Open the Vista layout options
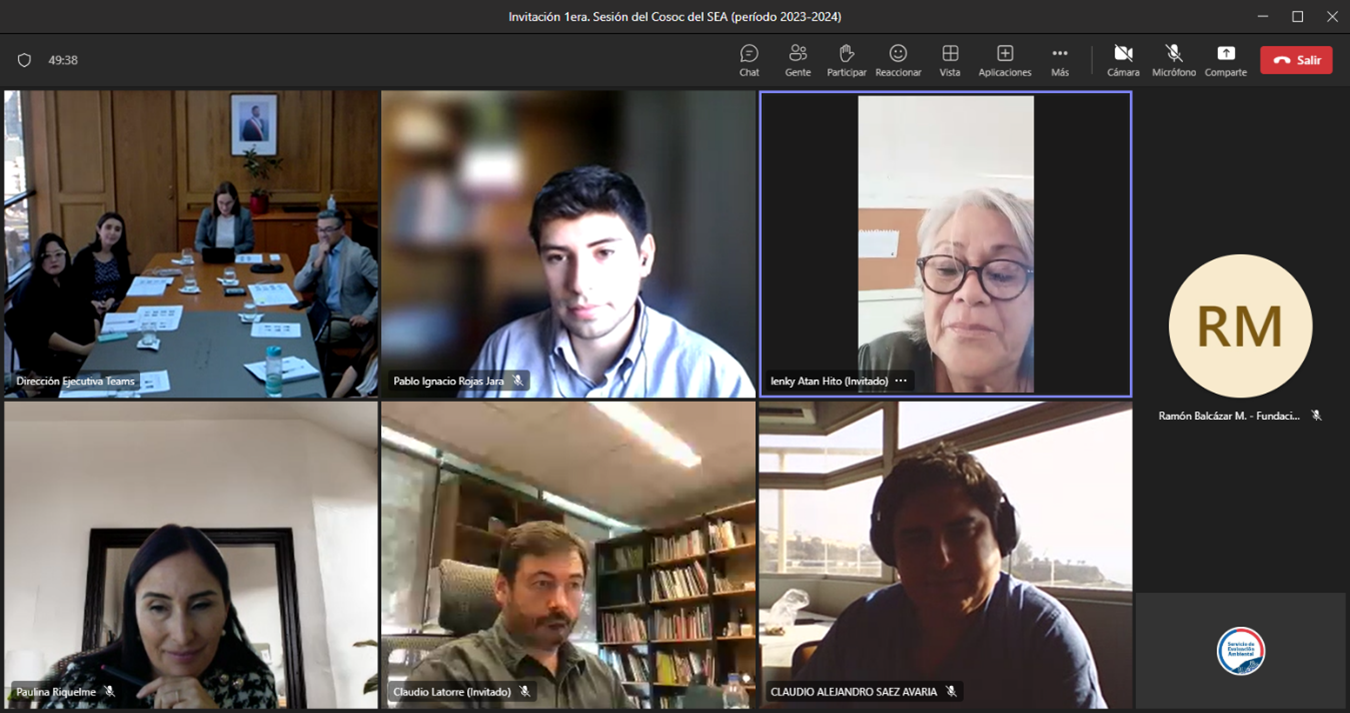Screen dimensions: 1350x713 click(x=950, y=60)
